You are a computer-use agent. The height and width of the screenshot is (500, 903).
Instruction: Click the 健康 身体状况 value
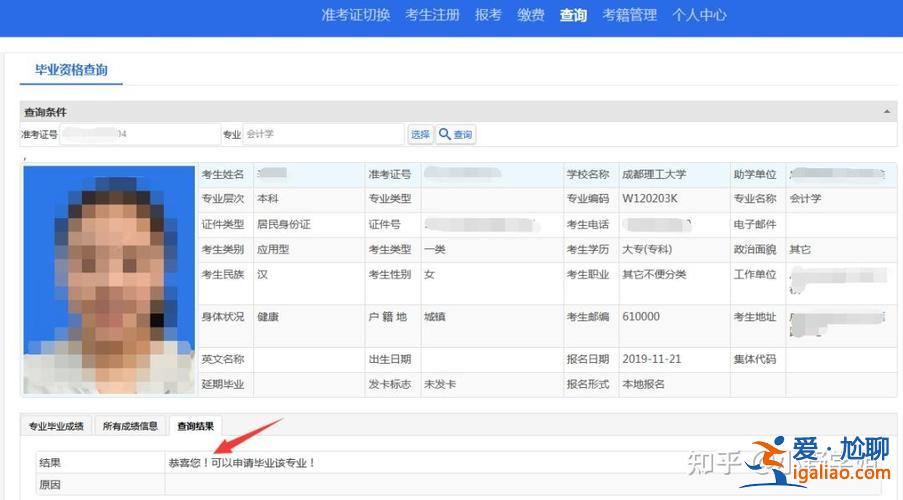[x=268, y=317]
